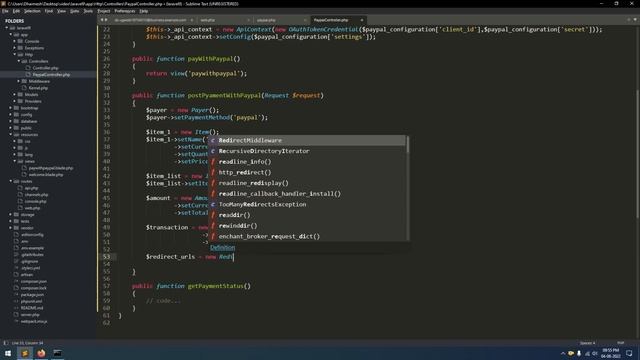Open webpack.mix.js in sidebar
Viewport: 640px width, 360px height.
34,321
